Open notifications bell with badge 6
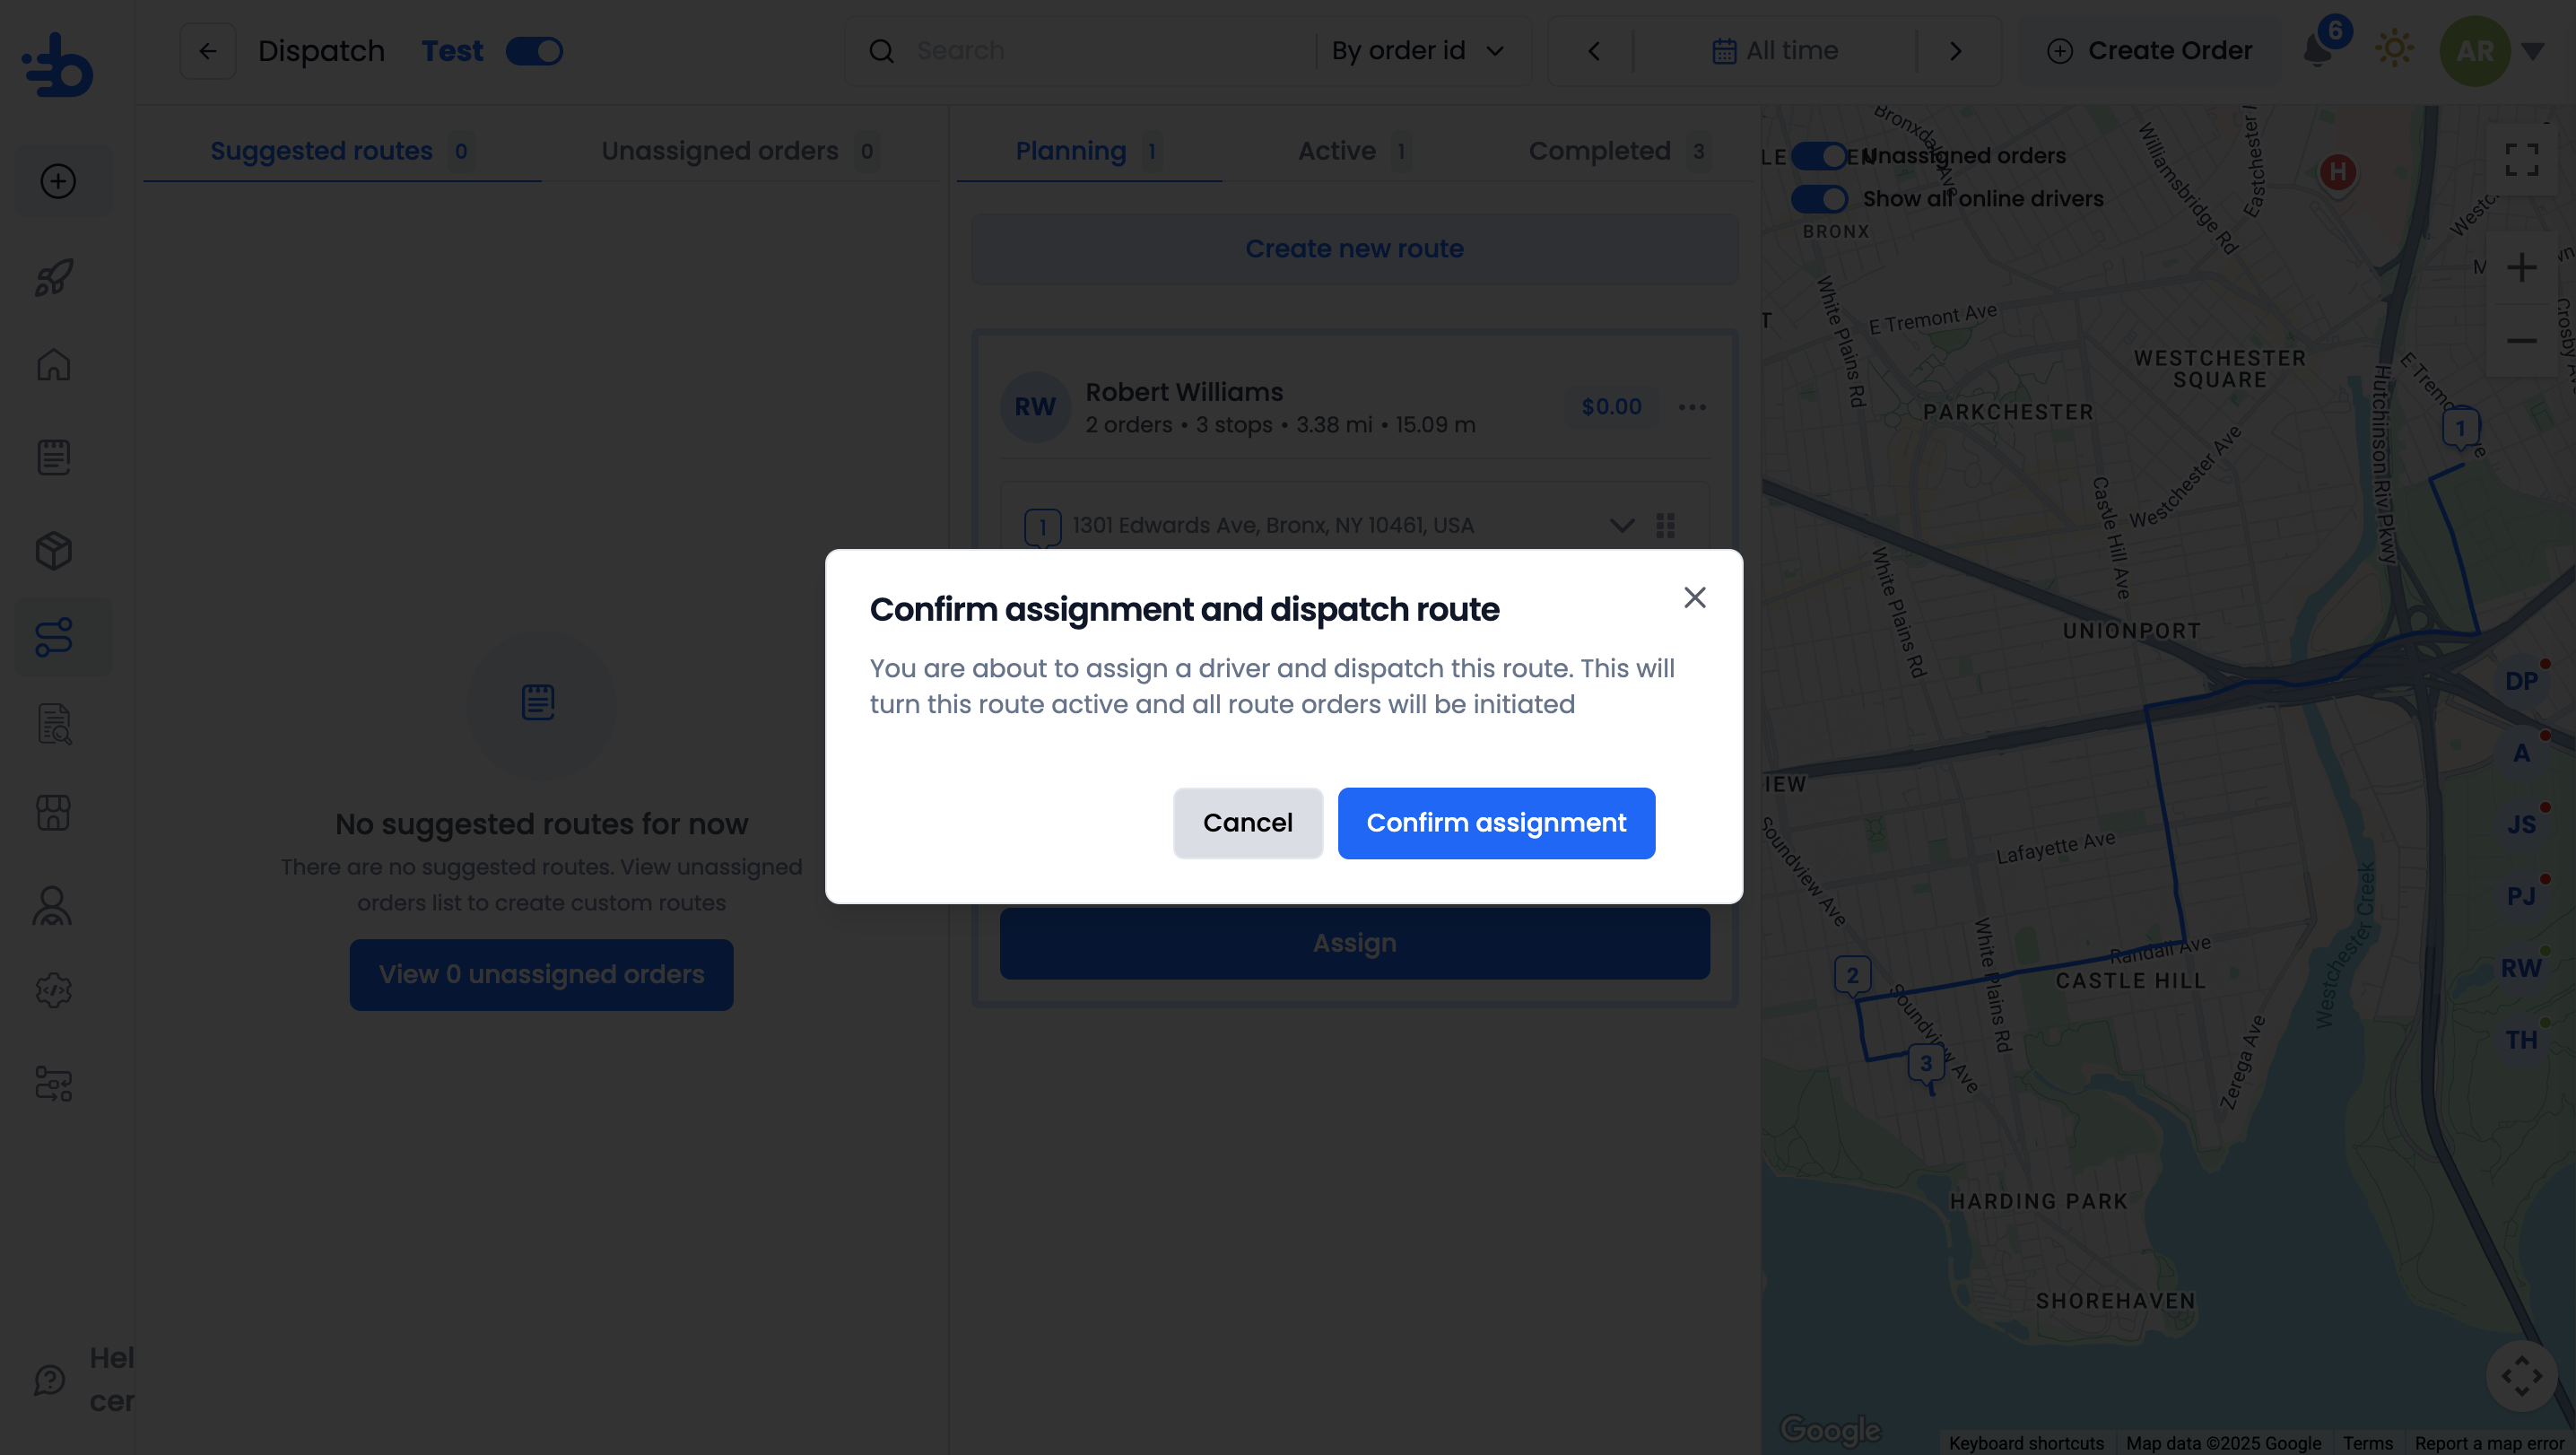Image resolution: width=2576 pixels, height=1455 pixels. coord(2317,50)
